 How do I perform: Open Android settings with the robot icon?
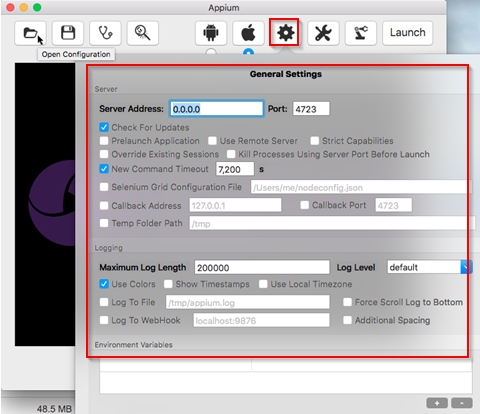tap(211, 33)
